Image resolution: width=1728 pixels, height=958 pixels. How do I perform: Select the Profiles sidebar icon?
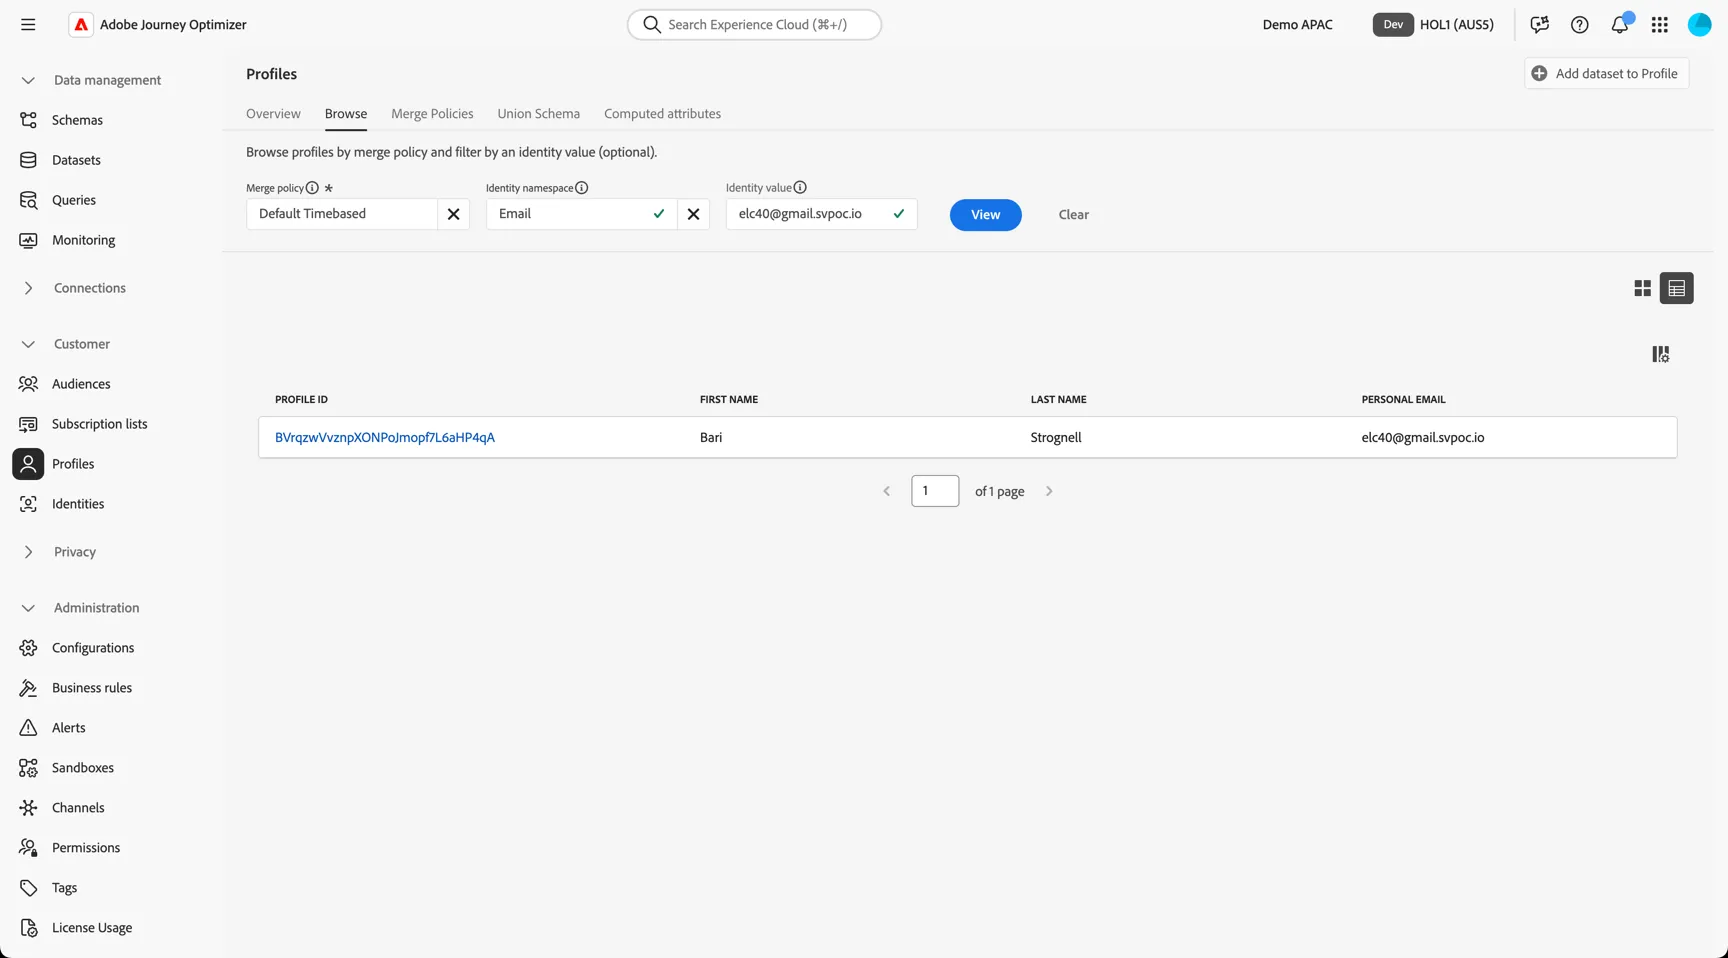[28, 464]
